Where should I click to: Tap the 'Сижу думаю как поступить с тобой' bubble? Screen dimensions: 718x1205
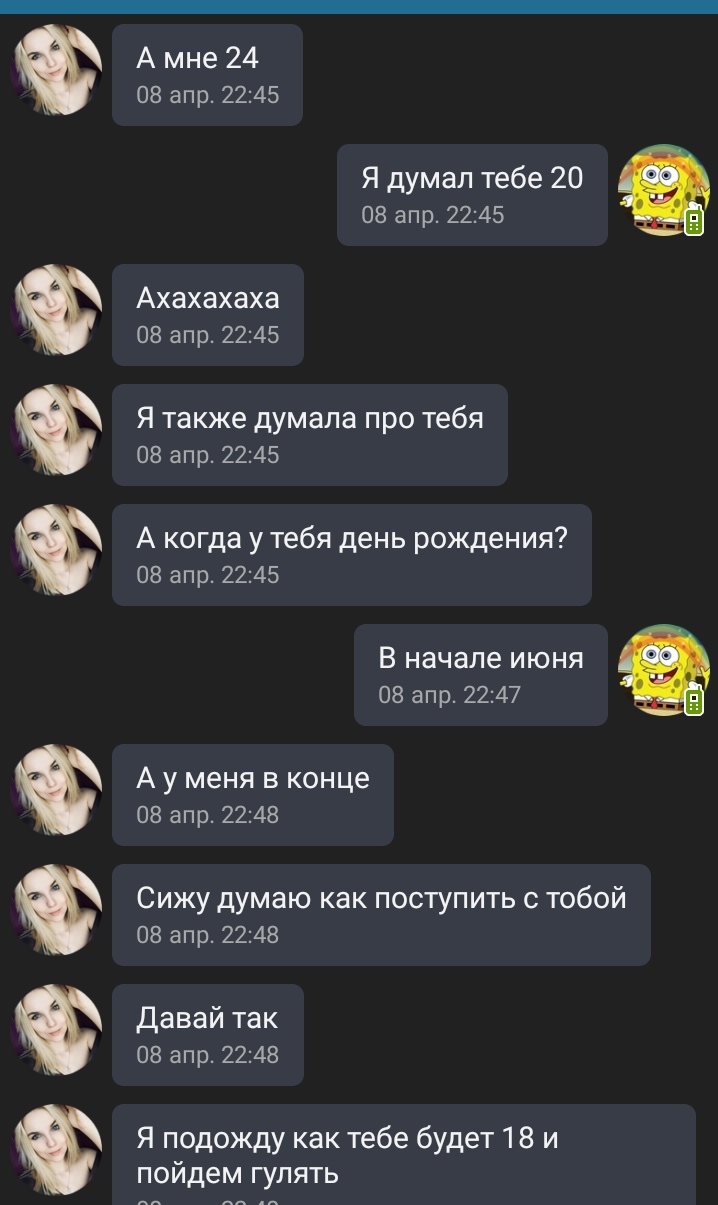(x=381, y=915)
